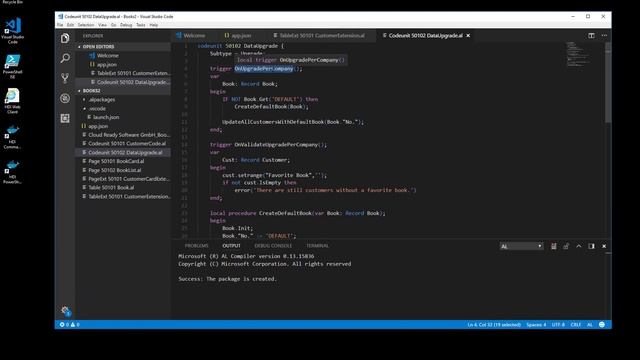Close the bottom output panel

click(x=604, y=246)
